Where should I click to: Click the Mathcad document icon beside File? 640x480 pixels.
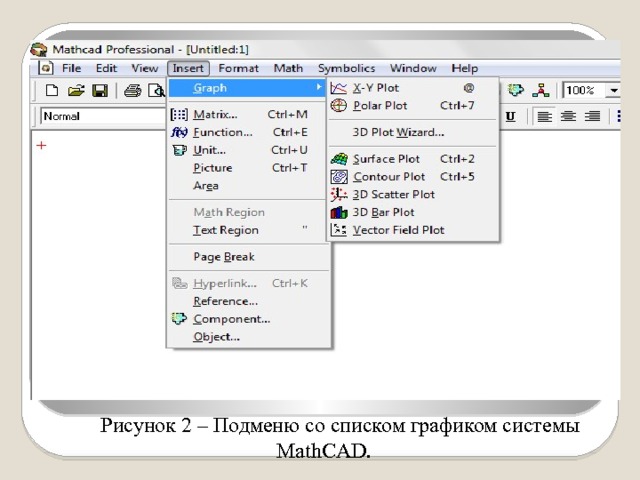click(x=46, y=68)
